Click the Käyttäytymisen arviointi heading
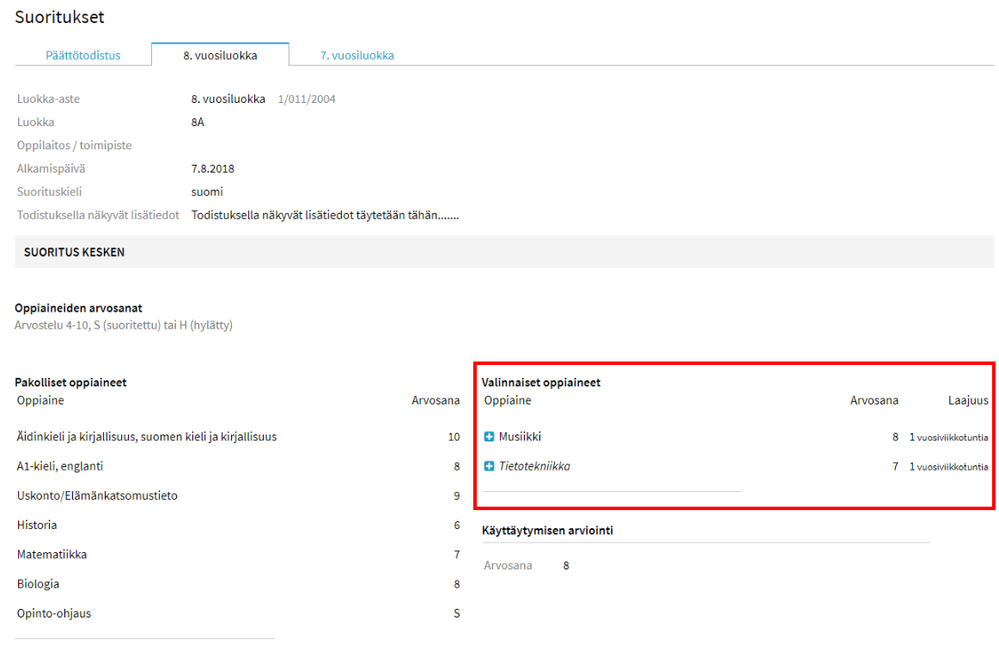The image size is (999, 656). [x=547, y=531]
